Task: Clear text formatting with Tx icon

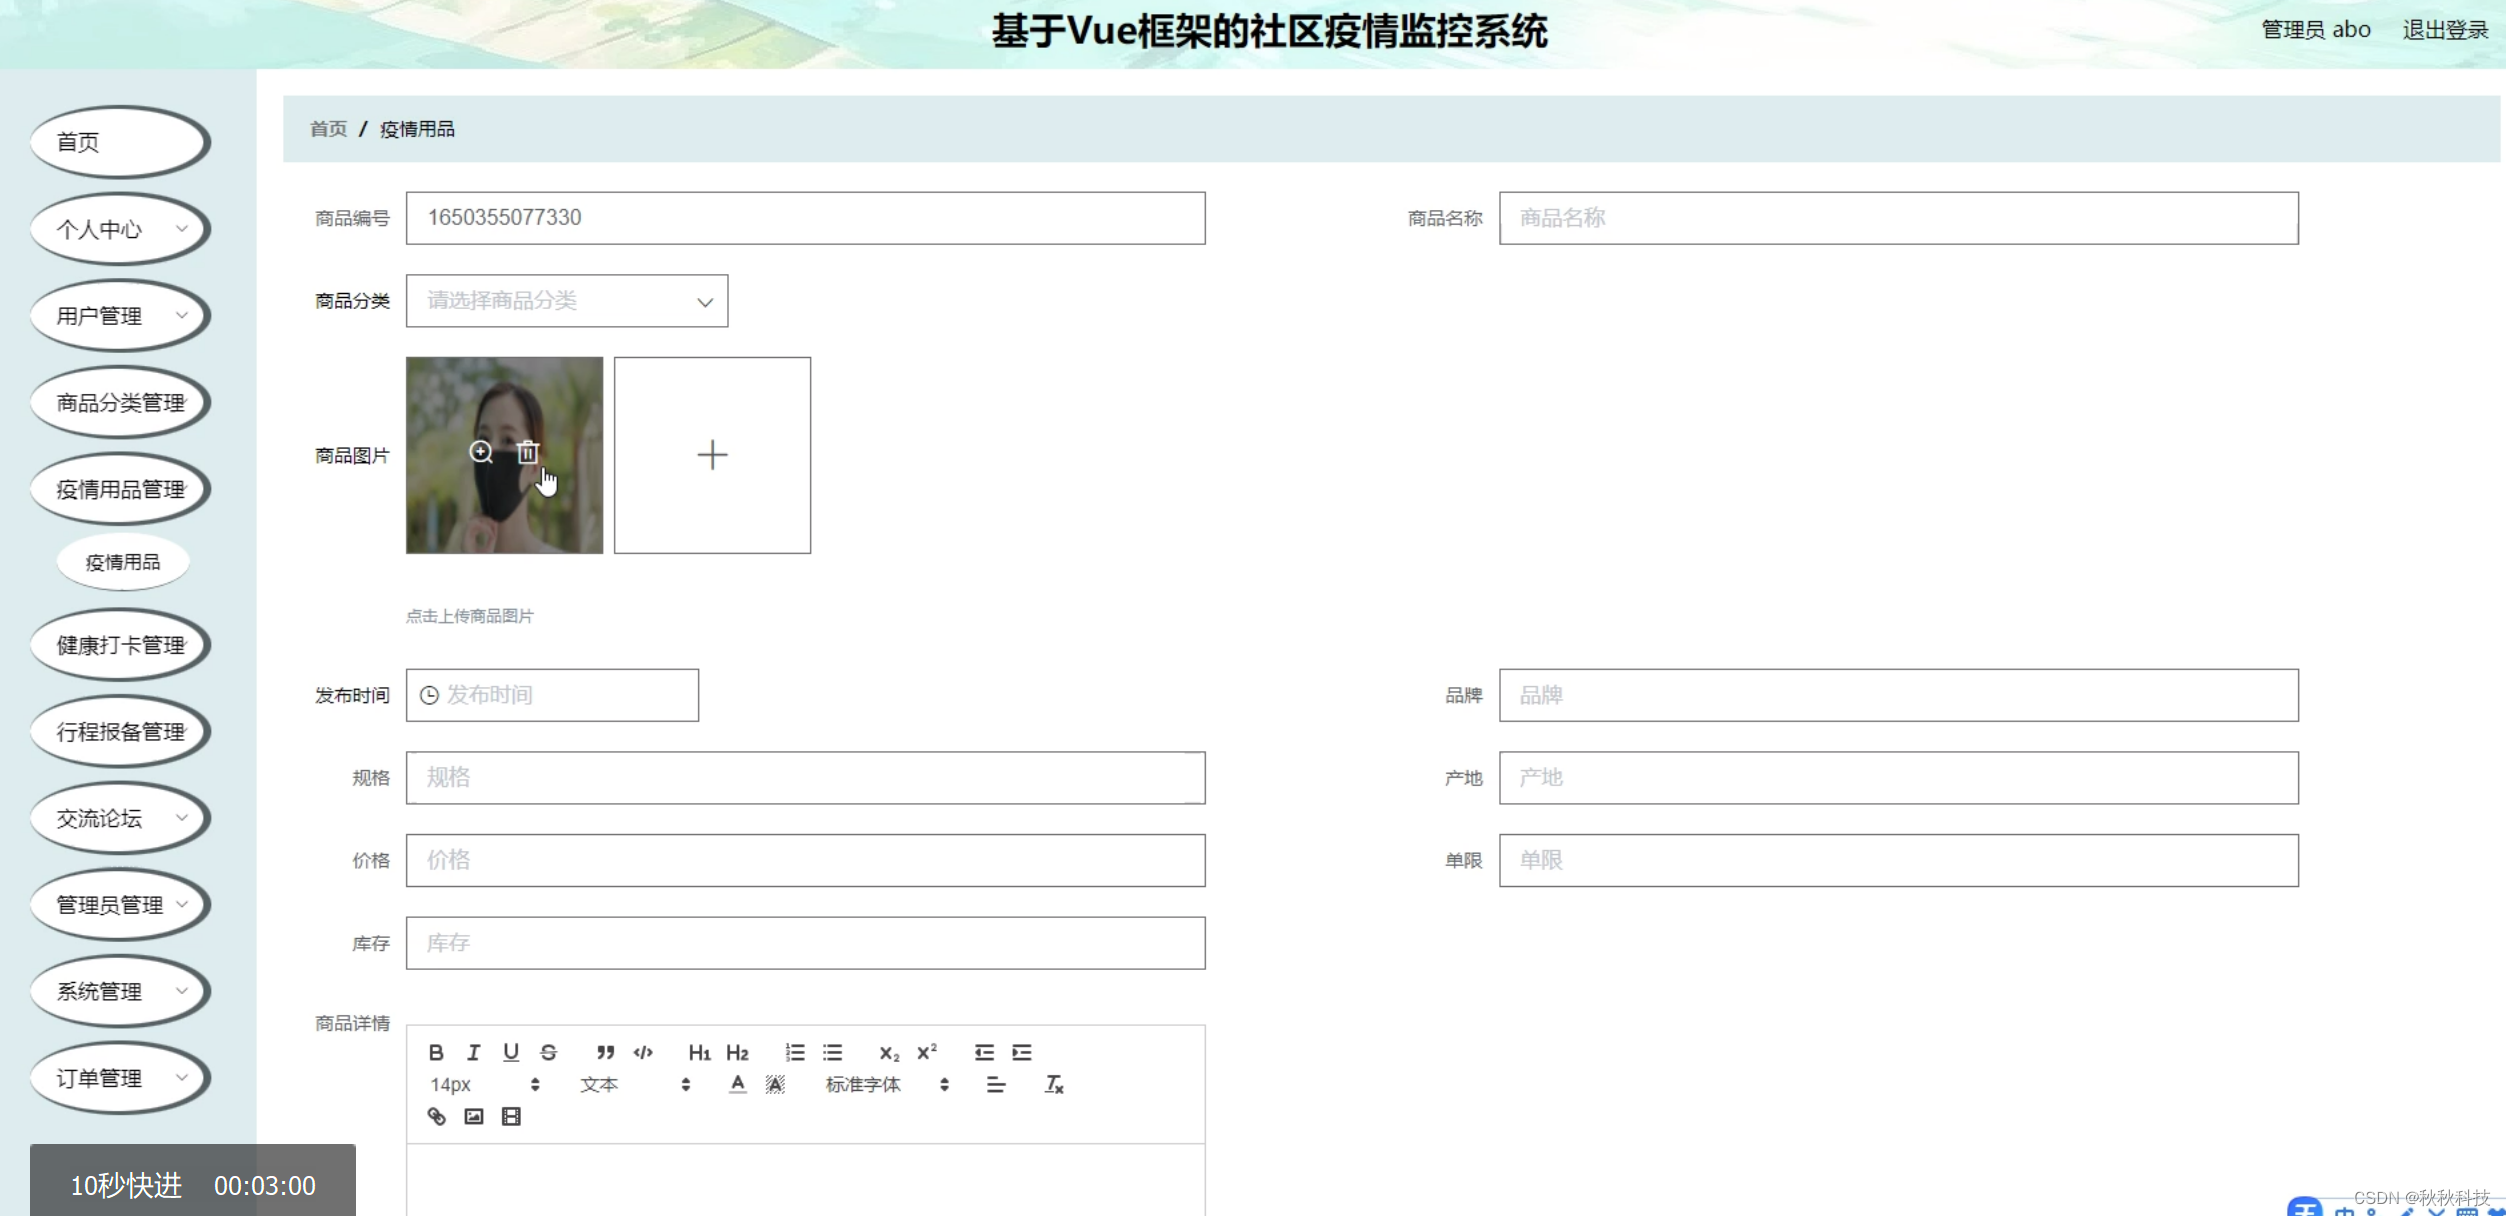Action: (1053, 1084)
